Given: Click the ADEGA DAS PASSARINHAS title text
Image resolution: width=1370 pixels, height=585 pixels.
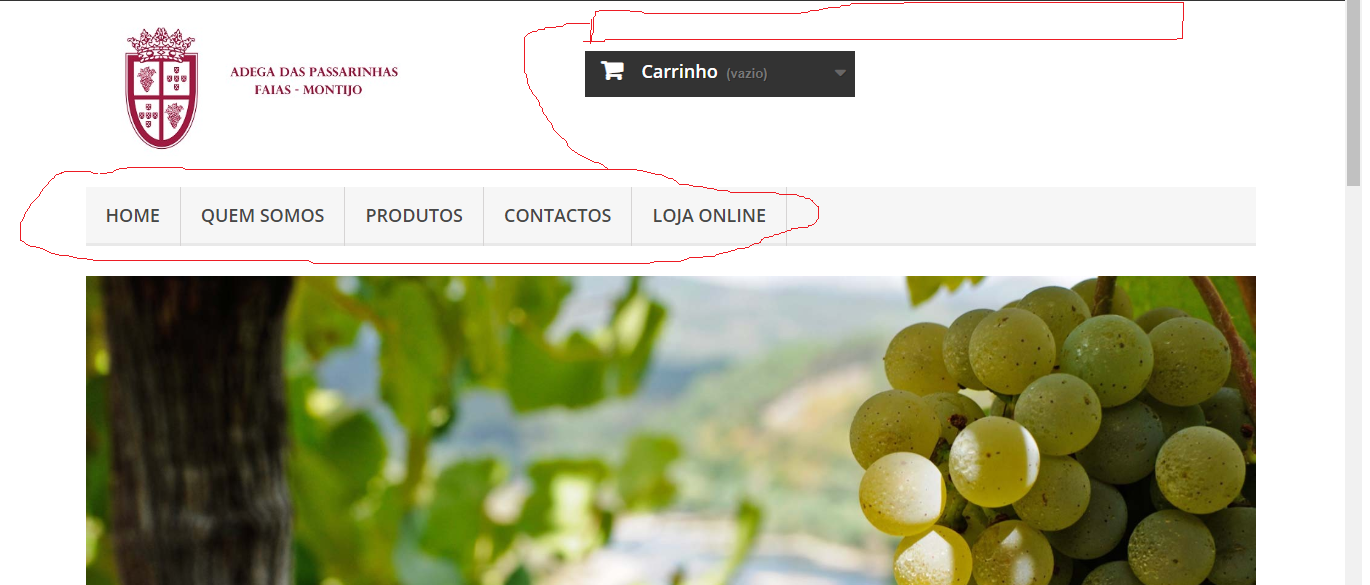Looking at the screenshot, I should click(314, 72).
